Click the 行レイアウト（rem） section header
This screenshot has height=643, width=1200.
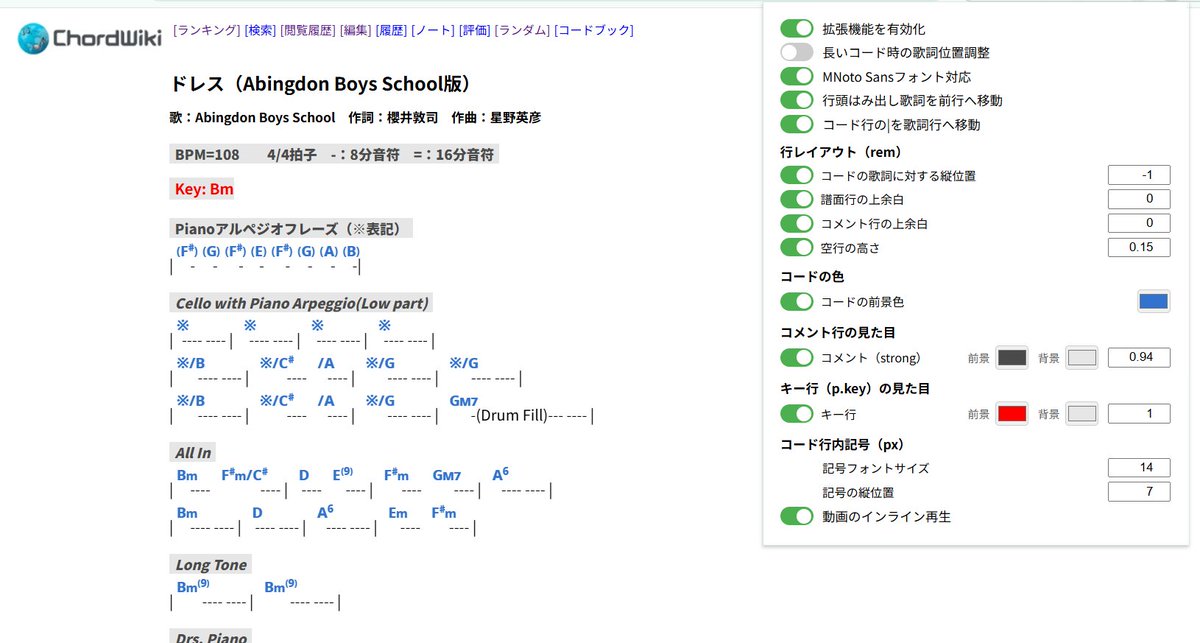click(840, 152)
